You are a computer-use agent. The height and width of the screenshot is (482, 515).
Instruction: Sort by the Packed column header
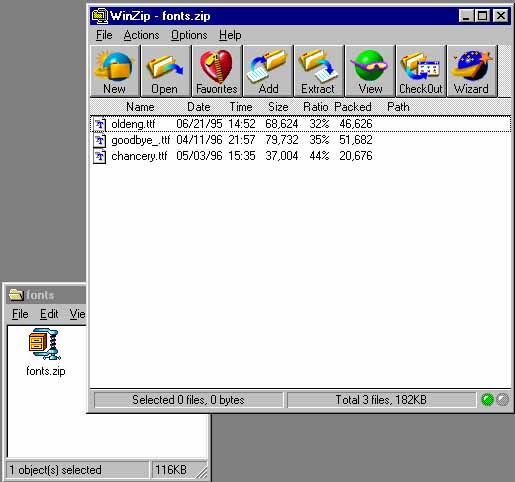pyautogui.click(x=353, y=107)
